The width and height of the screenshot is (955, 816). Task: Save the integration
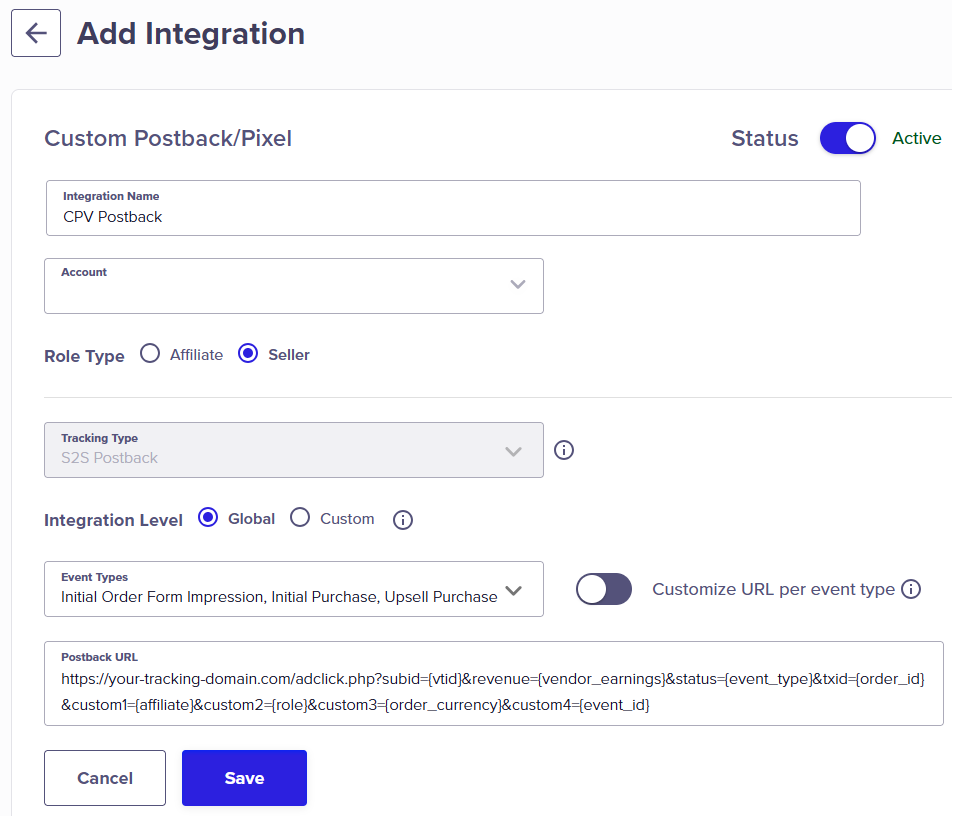(x=244, y=778)
